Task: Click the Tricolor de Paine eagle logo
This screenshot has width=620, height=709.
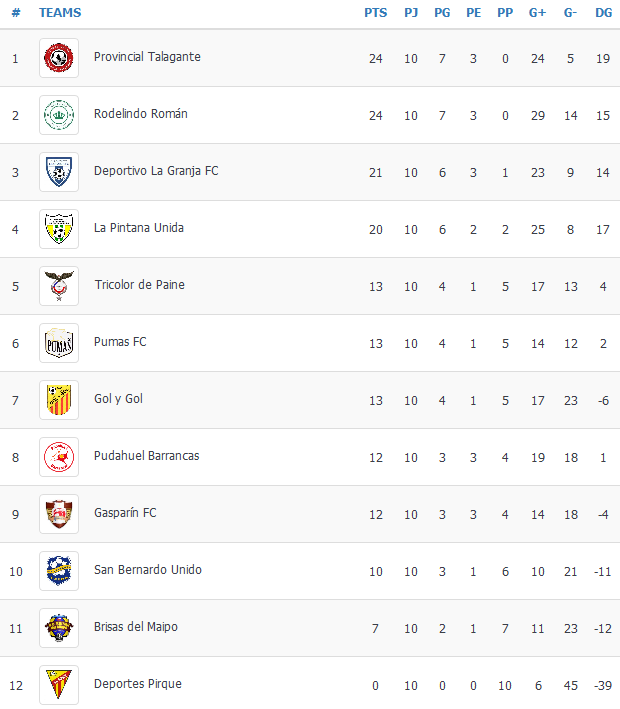Action: [59, 286]
